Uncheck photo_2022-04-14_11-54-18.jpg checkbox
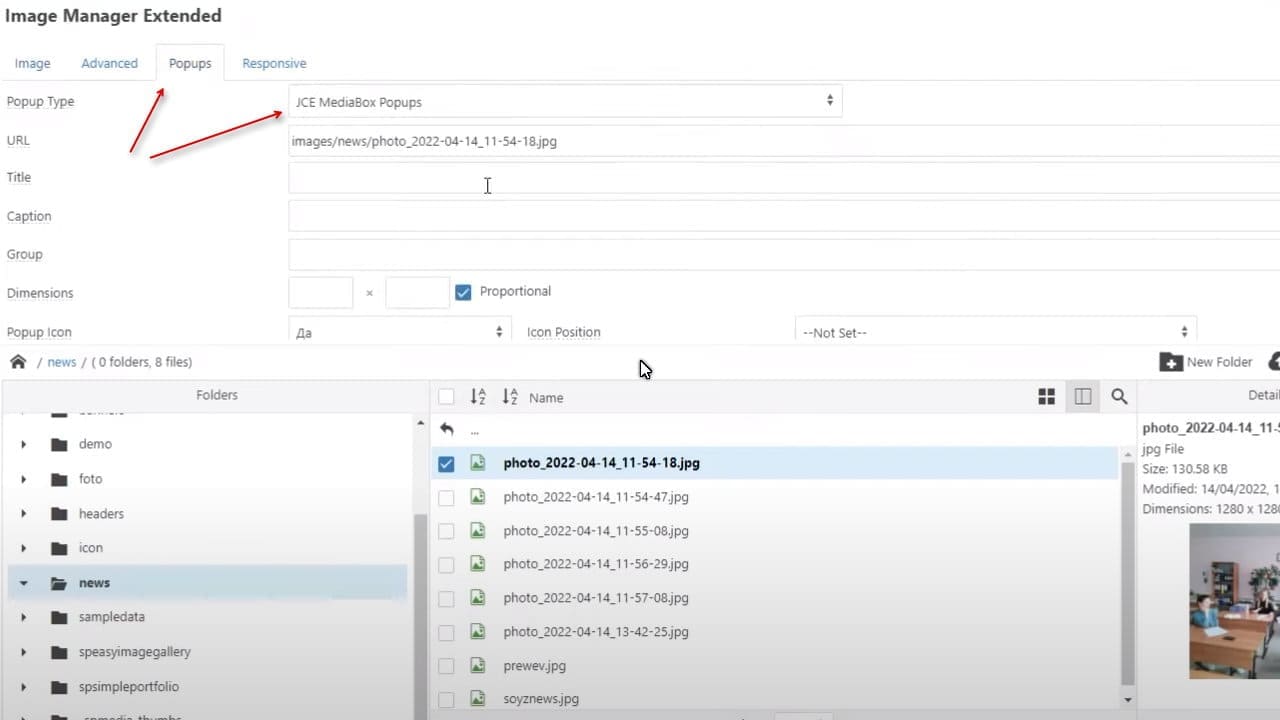The image size is (1280, 720). click(x=446, y=464)
